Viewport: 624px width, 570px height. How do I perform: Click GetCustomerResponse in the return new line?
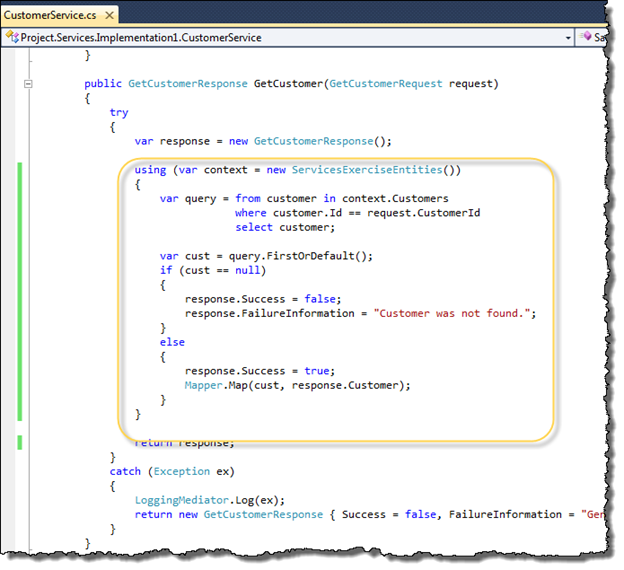click(263, 514)
